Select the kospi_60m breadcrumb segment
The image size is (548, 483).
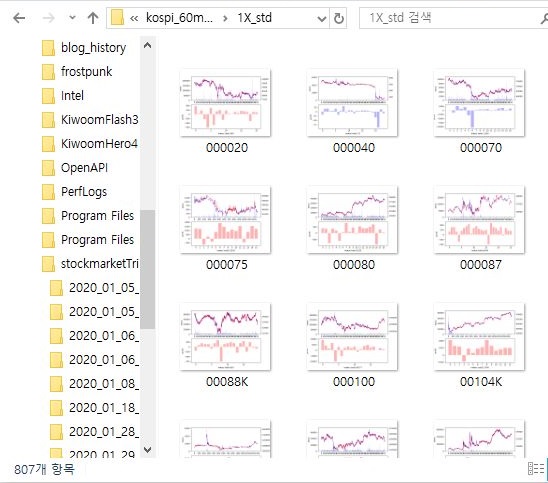(179, 17)
